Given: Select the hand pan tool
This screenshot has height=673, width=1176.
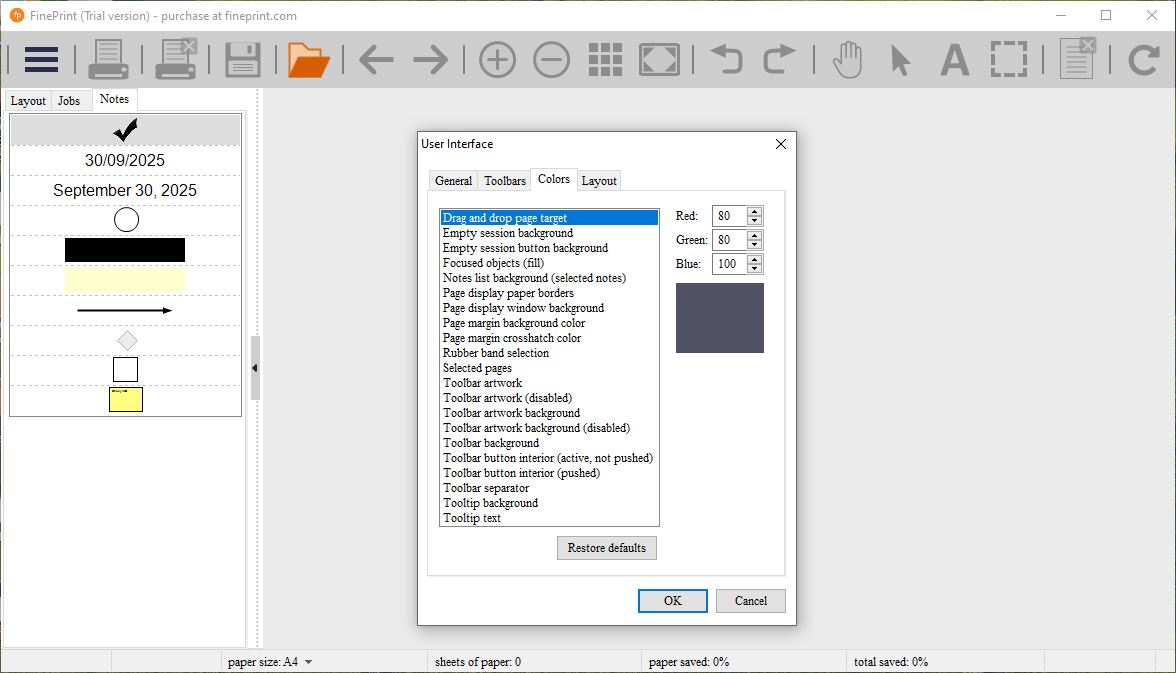Looking at the screenshot, I should tap(848, 60).
